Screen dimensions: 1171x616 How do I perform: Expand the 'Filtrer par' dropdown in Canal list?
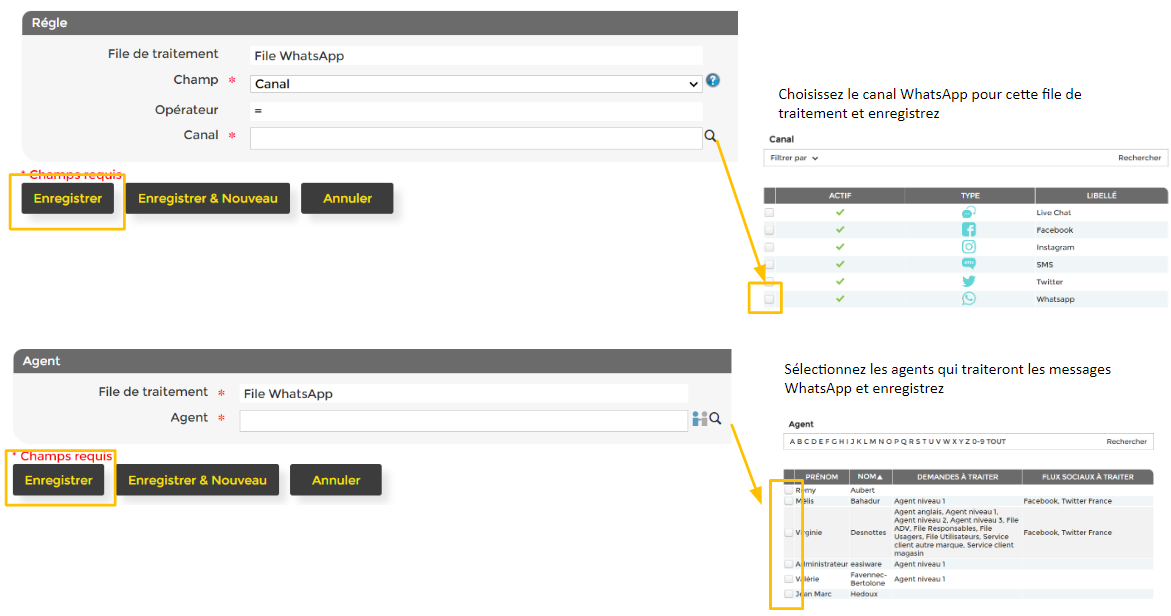pos(794,158)
